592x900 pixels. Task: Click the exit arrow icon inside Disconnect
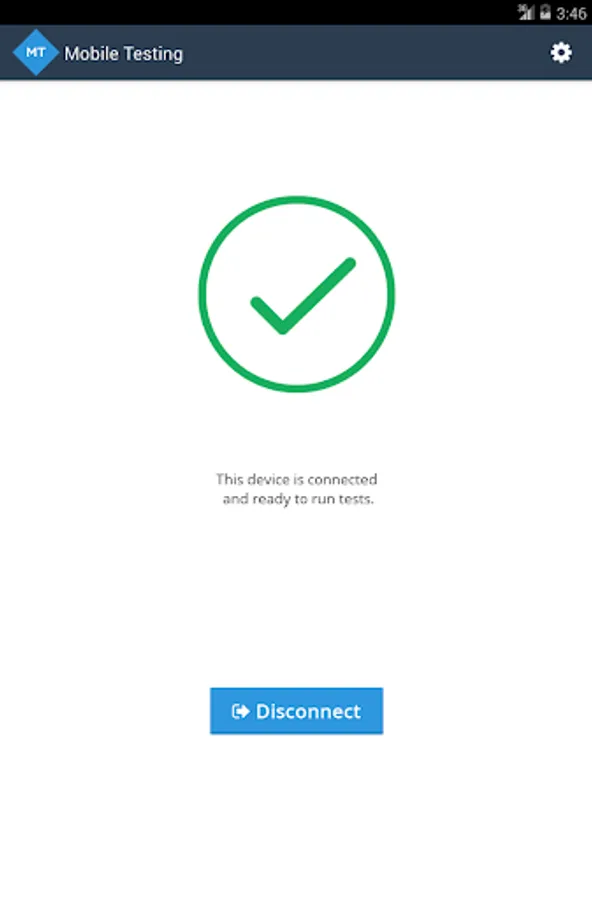pyautogui.click(x=240, y=712)
